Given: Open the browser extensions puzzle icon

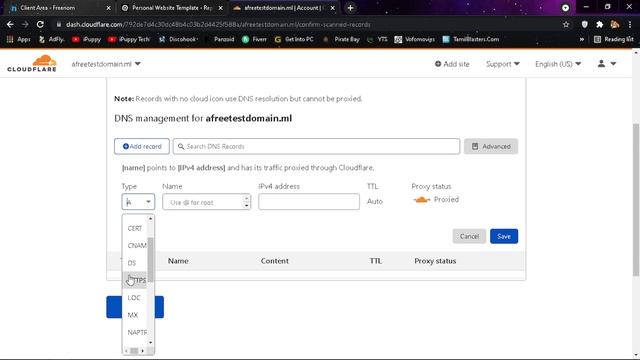Looking at the screenshot, I should click(x=600, y=24).
